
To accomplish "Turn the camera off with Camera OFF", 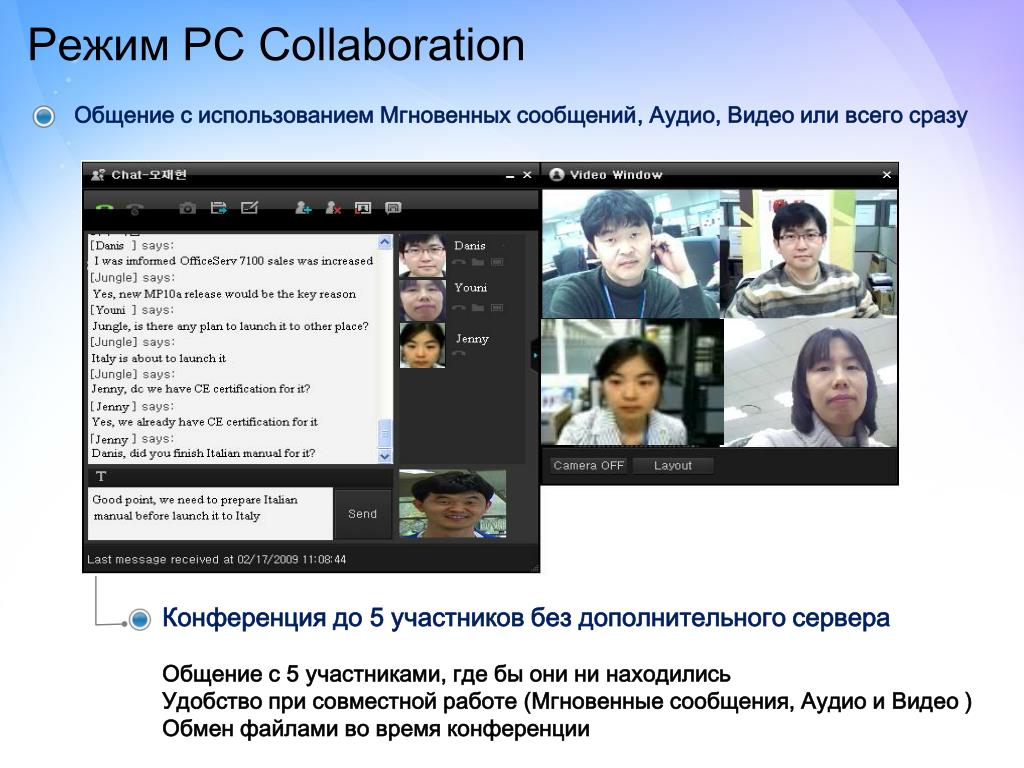I will 588,466.
